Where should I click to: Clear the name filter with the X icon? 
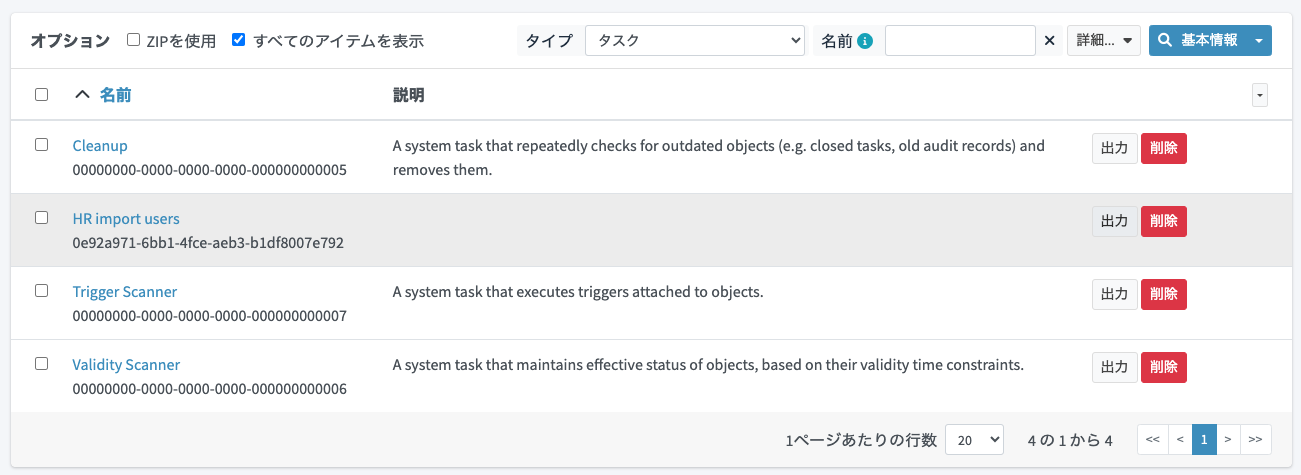[1049, 41]
